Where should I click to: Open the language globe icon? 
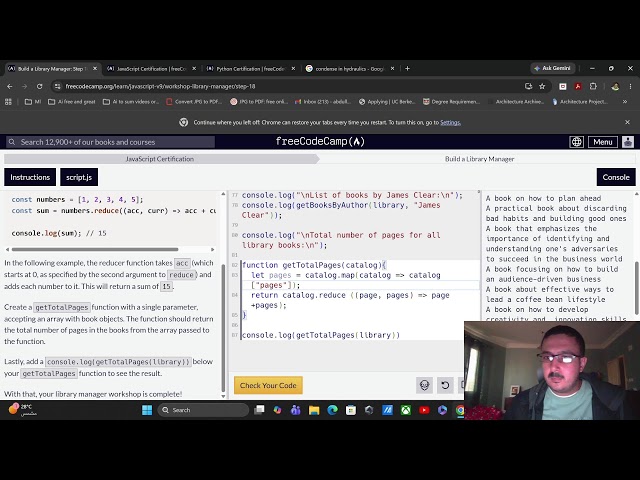pyautogui.click(x=576, y=142)
